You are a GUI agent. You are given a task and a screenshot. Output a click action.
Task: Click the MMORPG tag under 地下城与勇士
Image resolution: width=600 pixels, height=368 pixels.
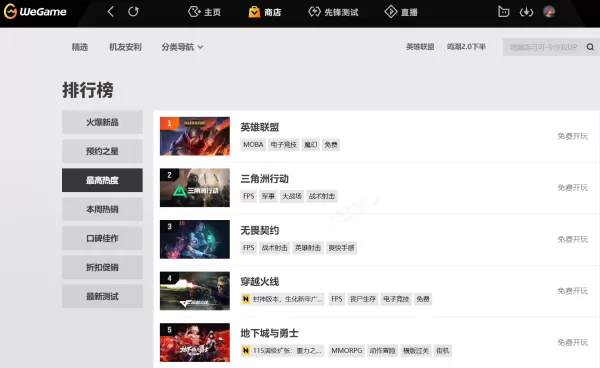point(347,351)
